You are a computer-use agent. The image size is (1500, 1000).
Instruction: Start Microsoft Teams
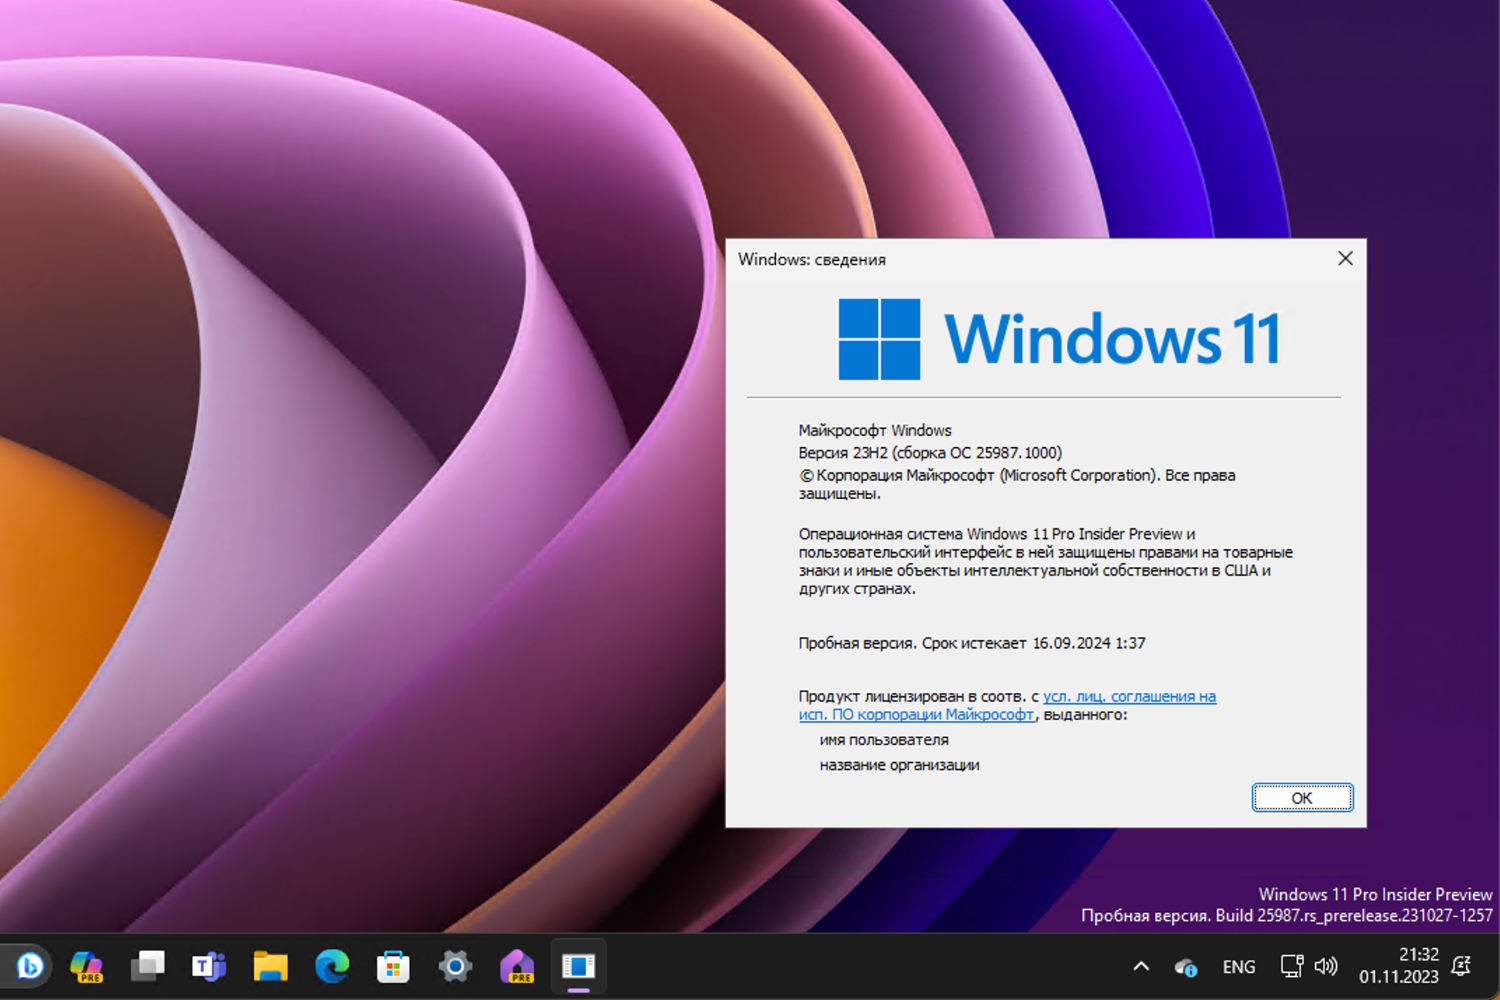click(207, 966)
